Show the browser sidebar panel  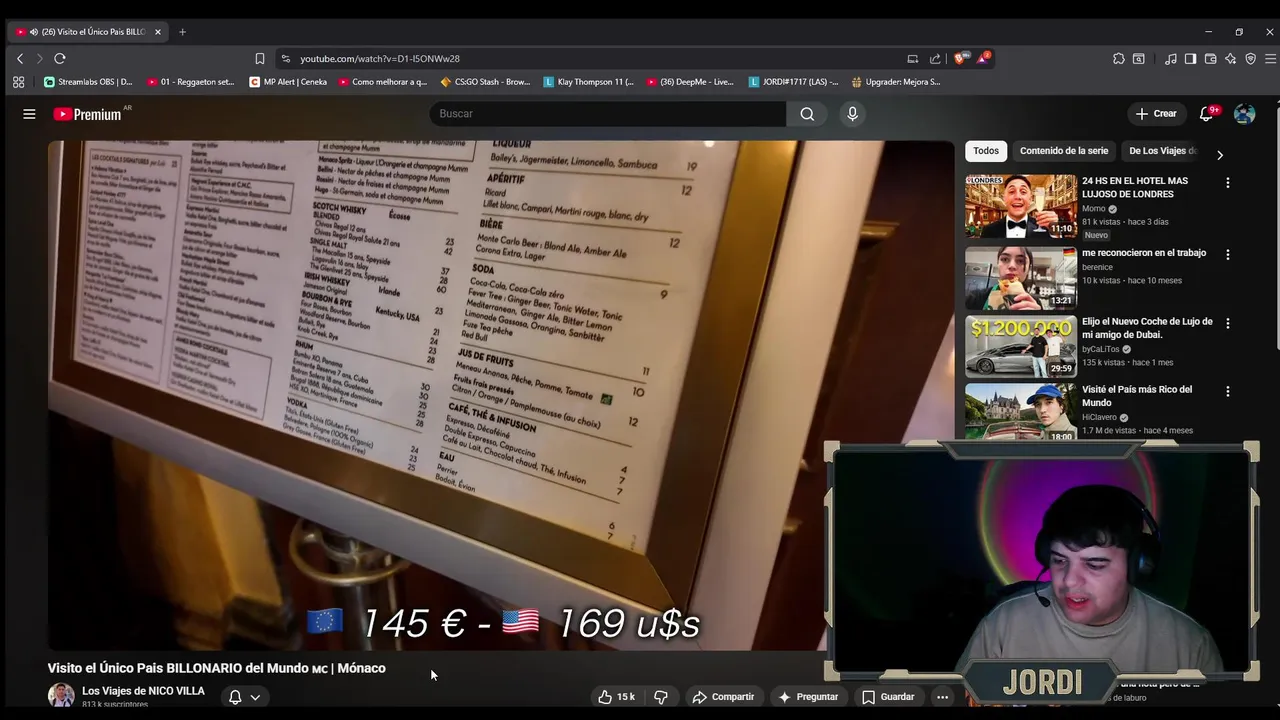tap(1190, 59)
